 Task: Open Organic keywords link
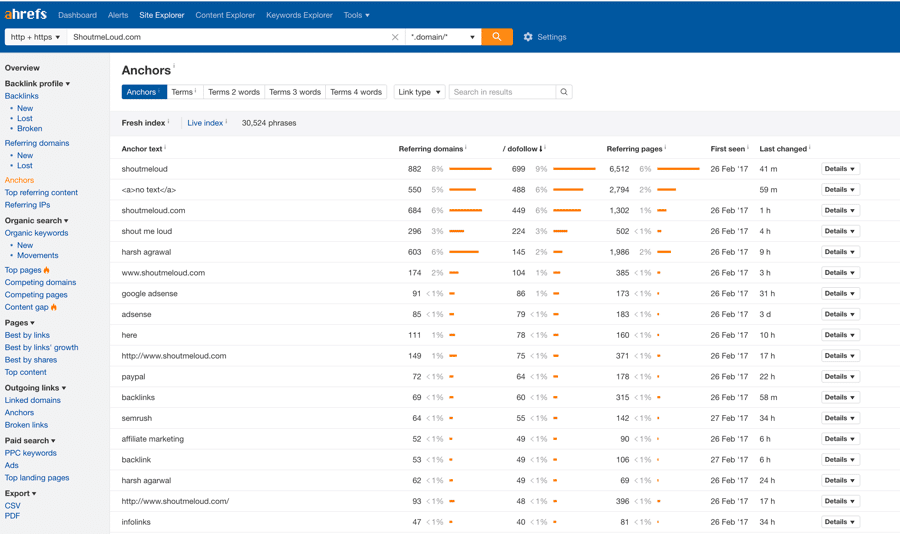37,233
